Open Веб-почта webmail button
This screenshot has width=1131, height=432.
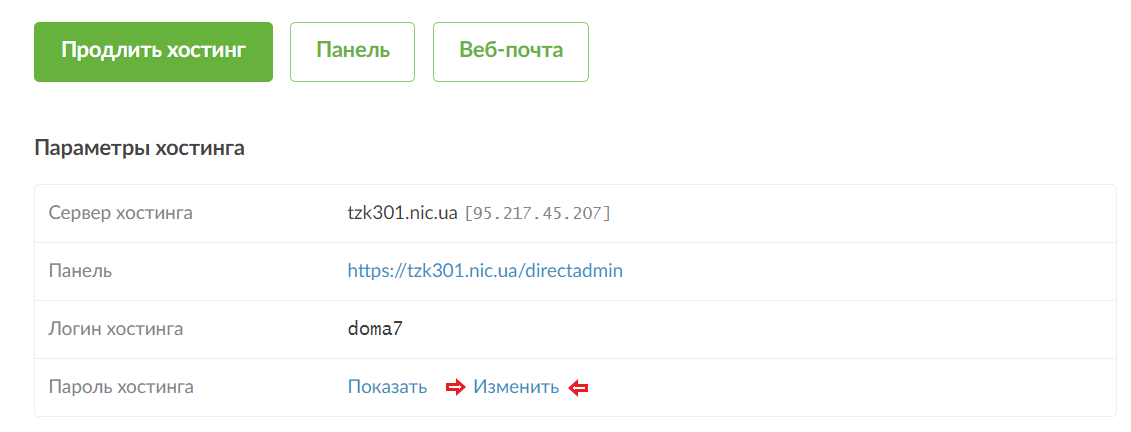click(x=511, y=52)
